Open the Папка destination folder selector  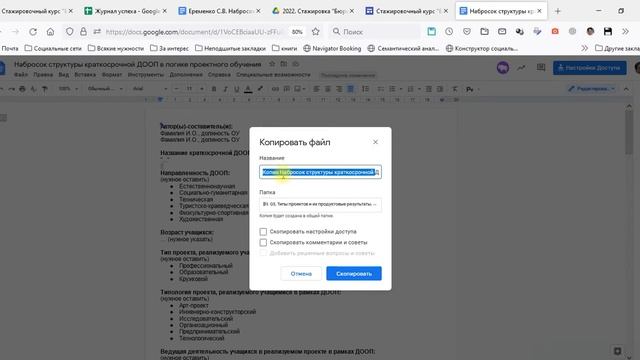(x=320, y=204)
